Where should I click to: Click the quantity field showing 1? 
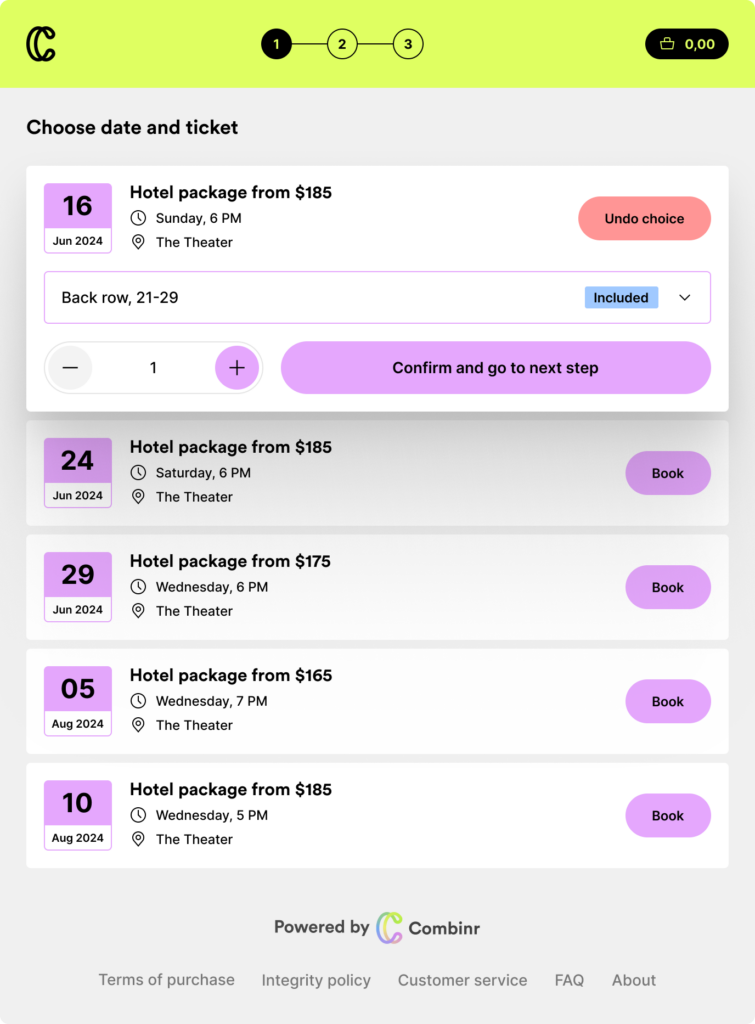153,368
